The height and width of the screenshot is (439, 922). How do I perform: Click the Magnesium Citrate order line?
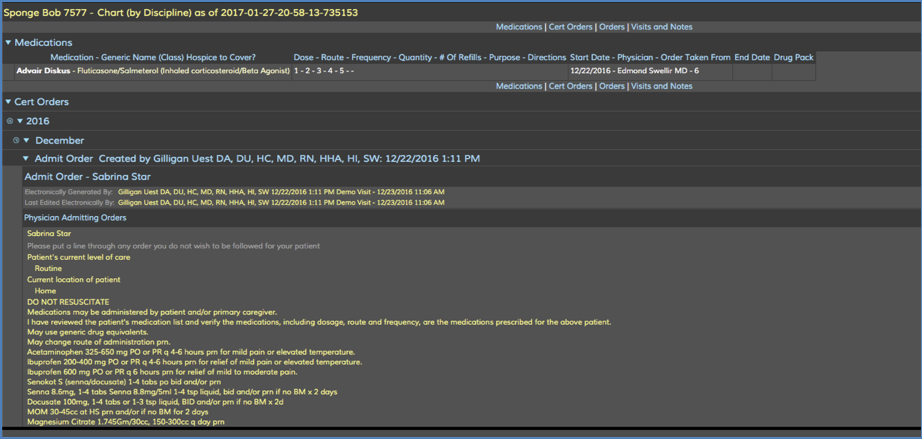[x=125, y=422]
